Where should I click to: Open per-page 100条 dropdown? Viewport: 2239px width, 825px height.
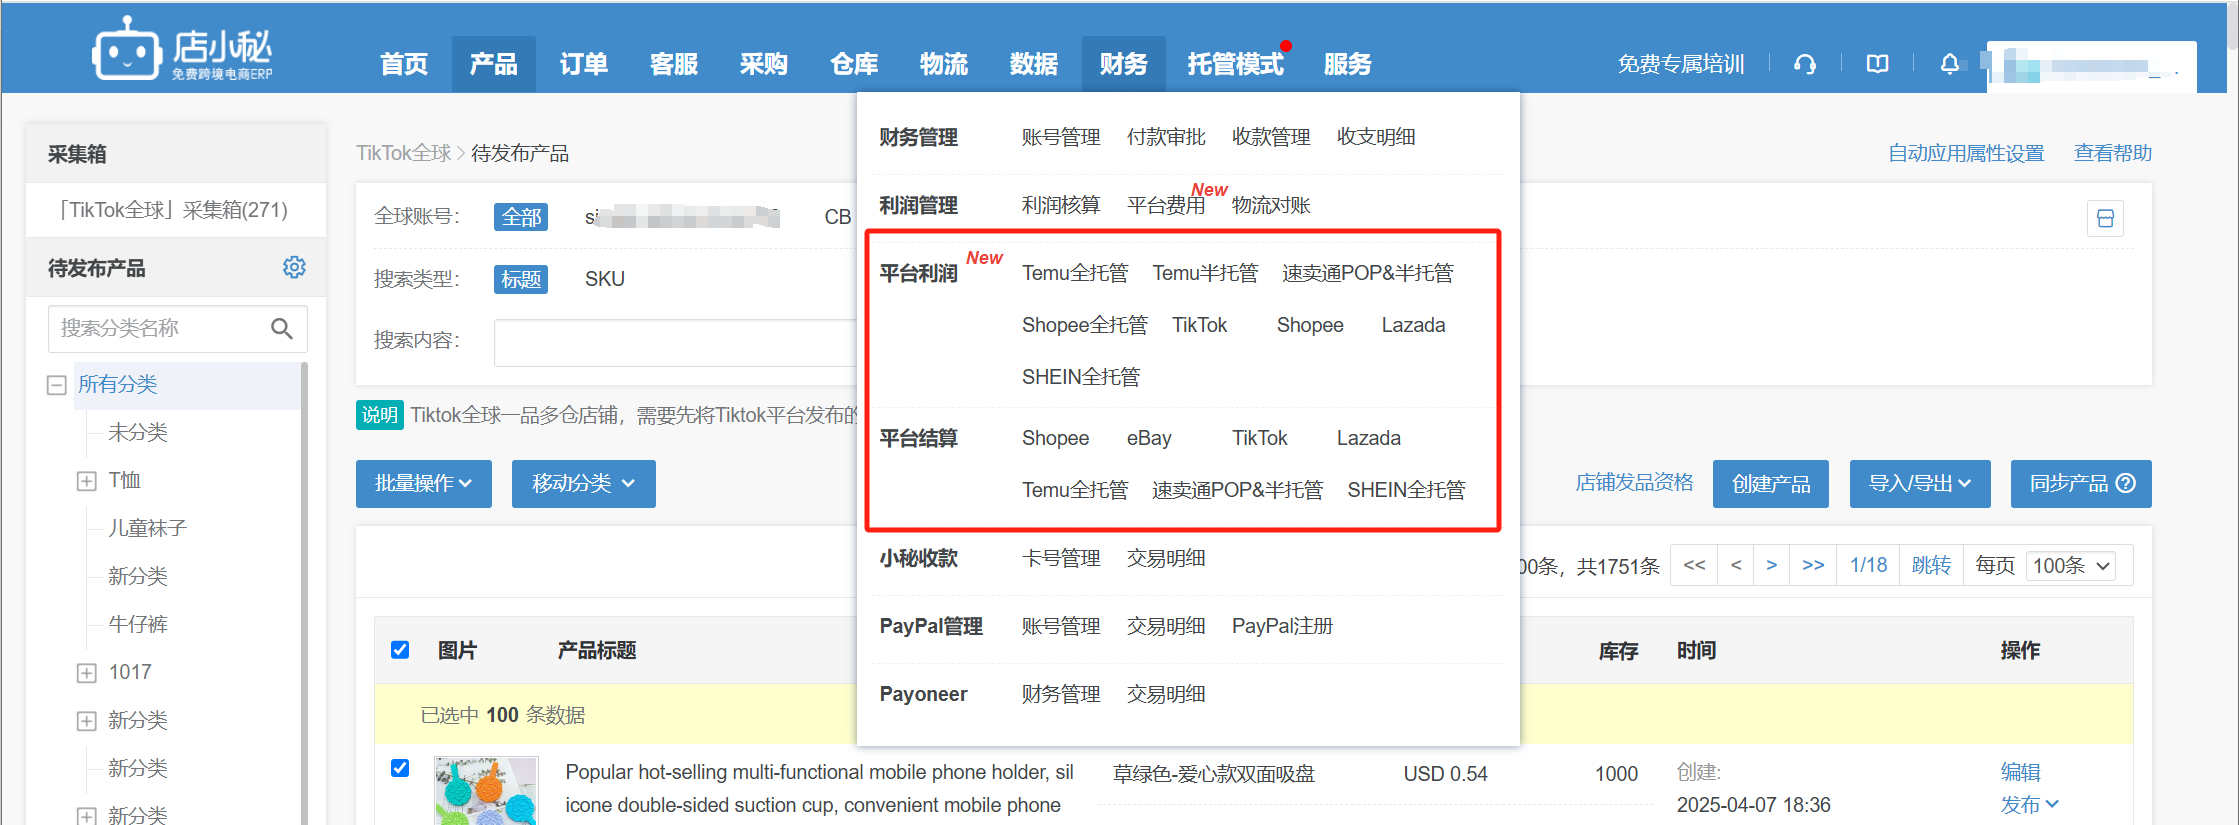[x=2071, y=566]
